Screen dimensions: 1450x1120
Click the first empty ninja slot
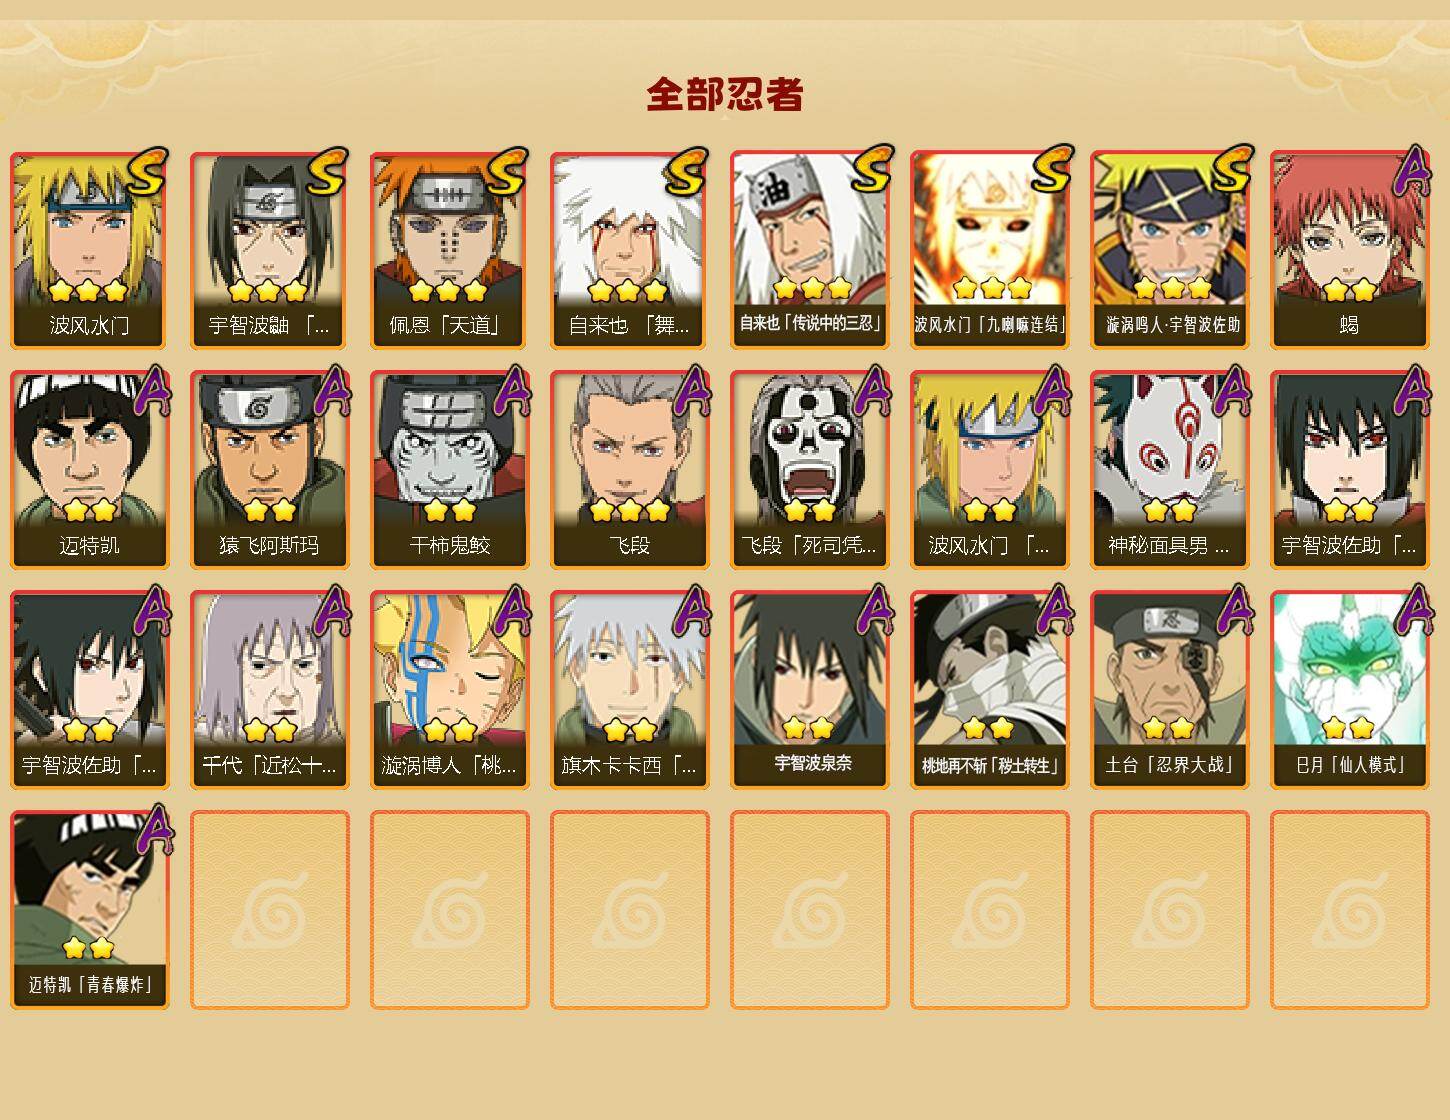270,910
